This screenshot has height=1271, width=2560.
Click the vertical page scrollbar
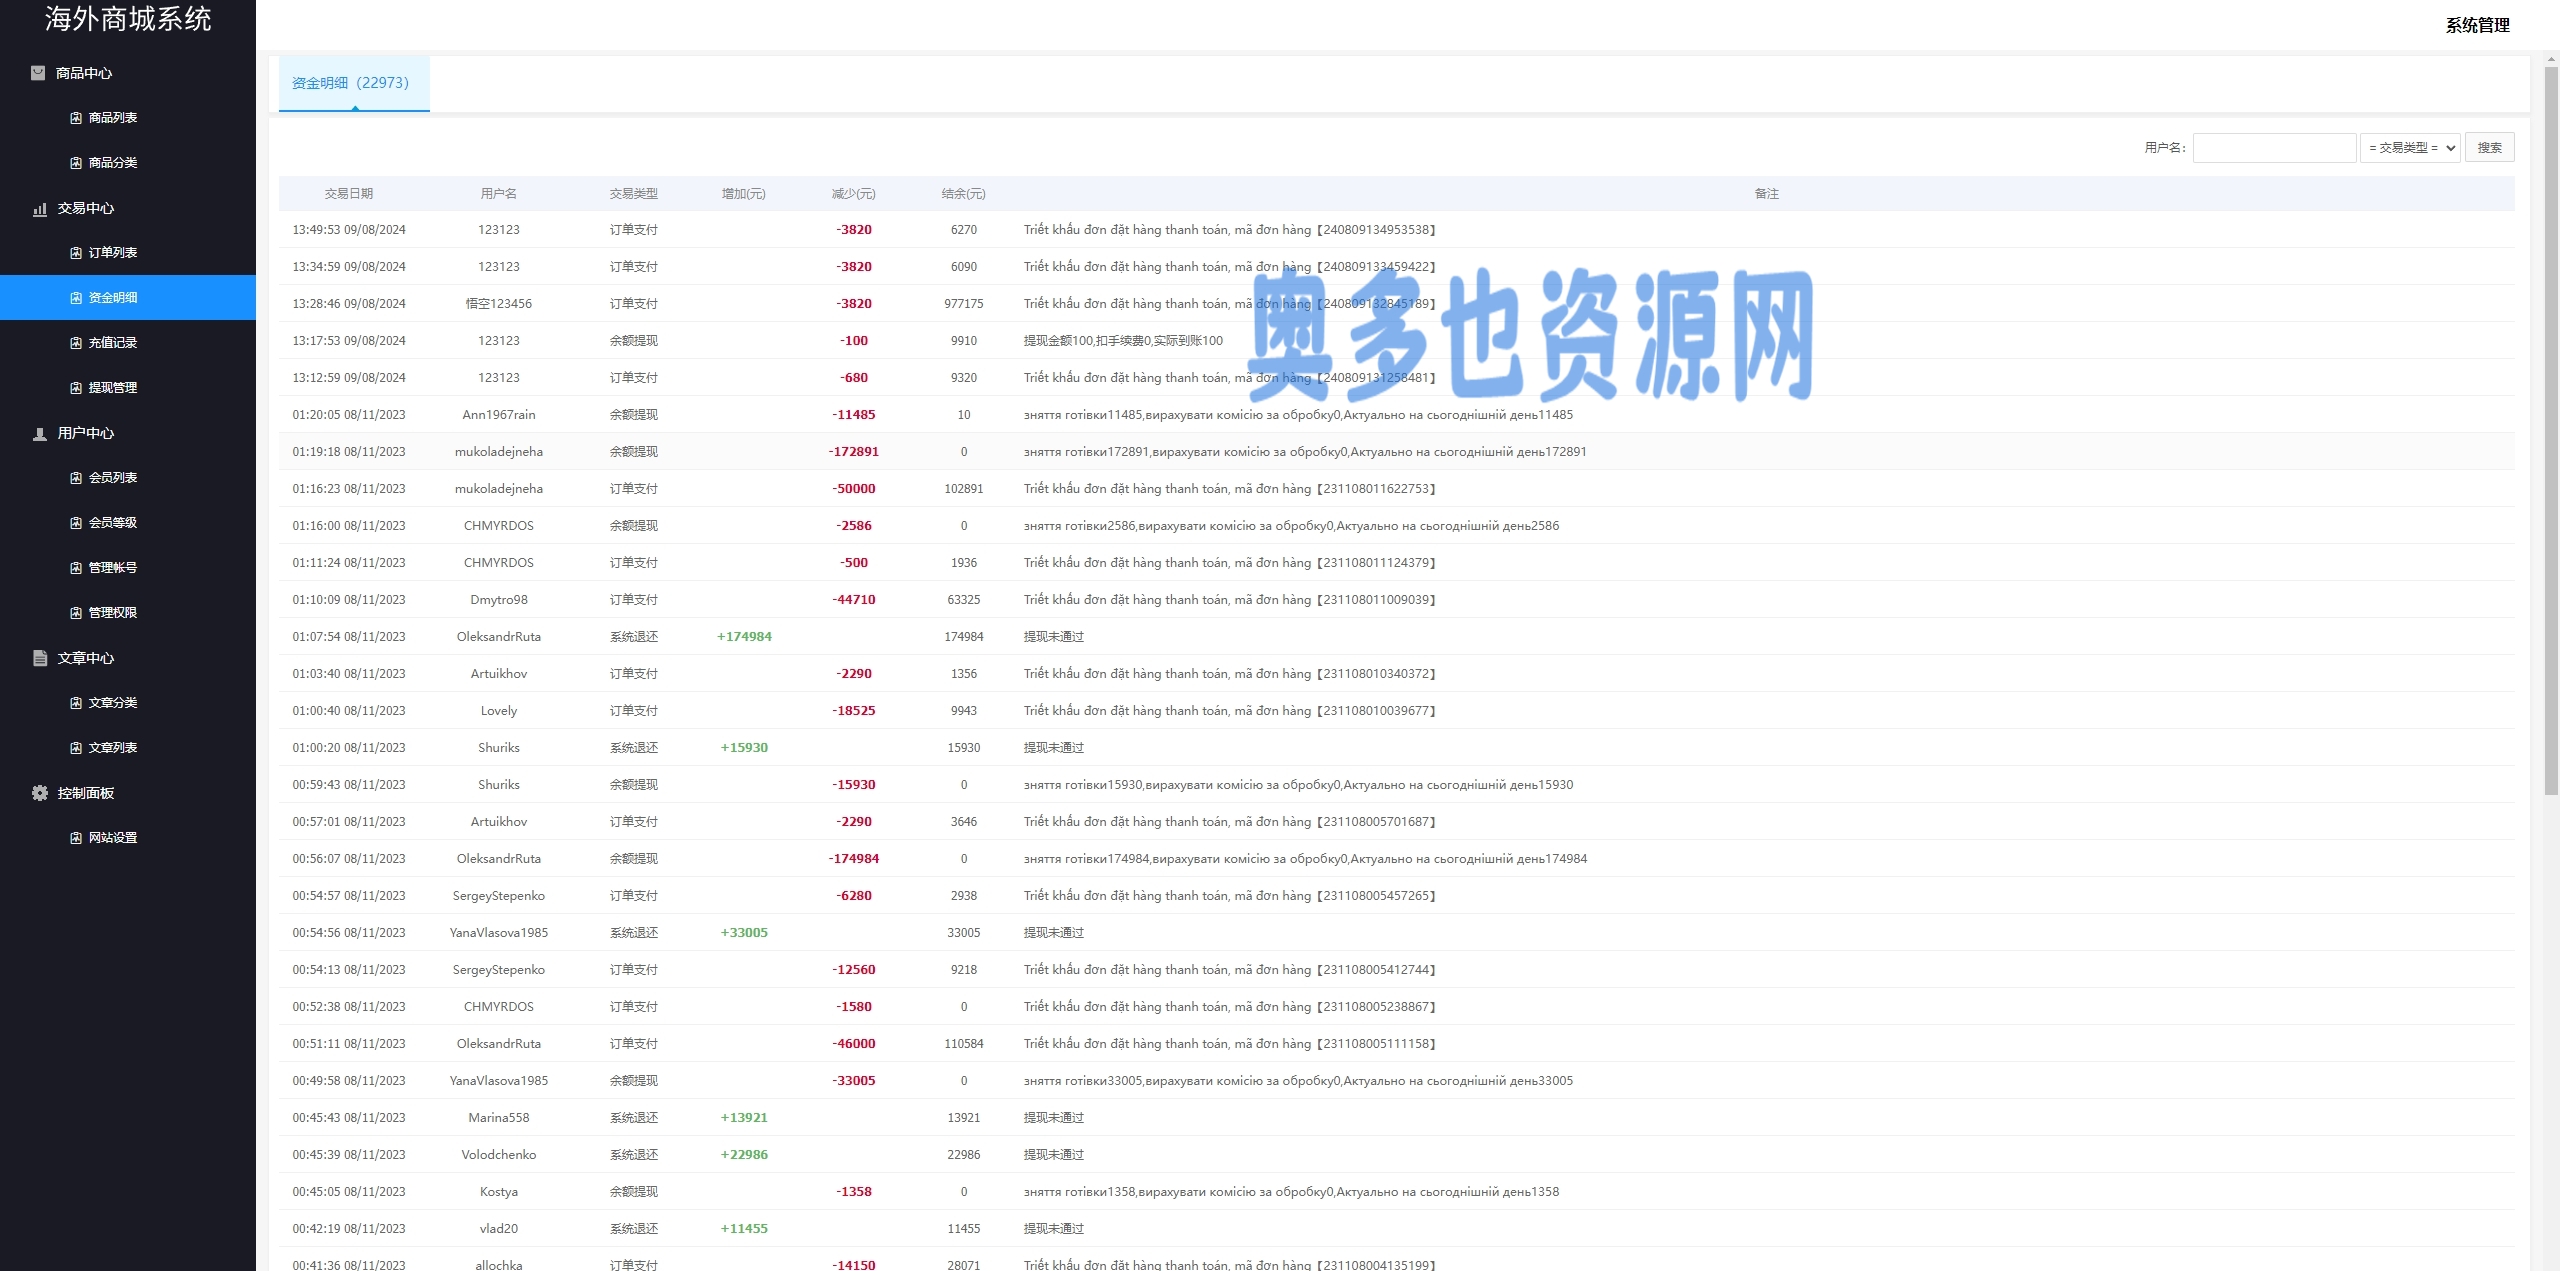click(x=2550, y=430)
